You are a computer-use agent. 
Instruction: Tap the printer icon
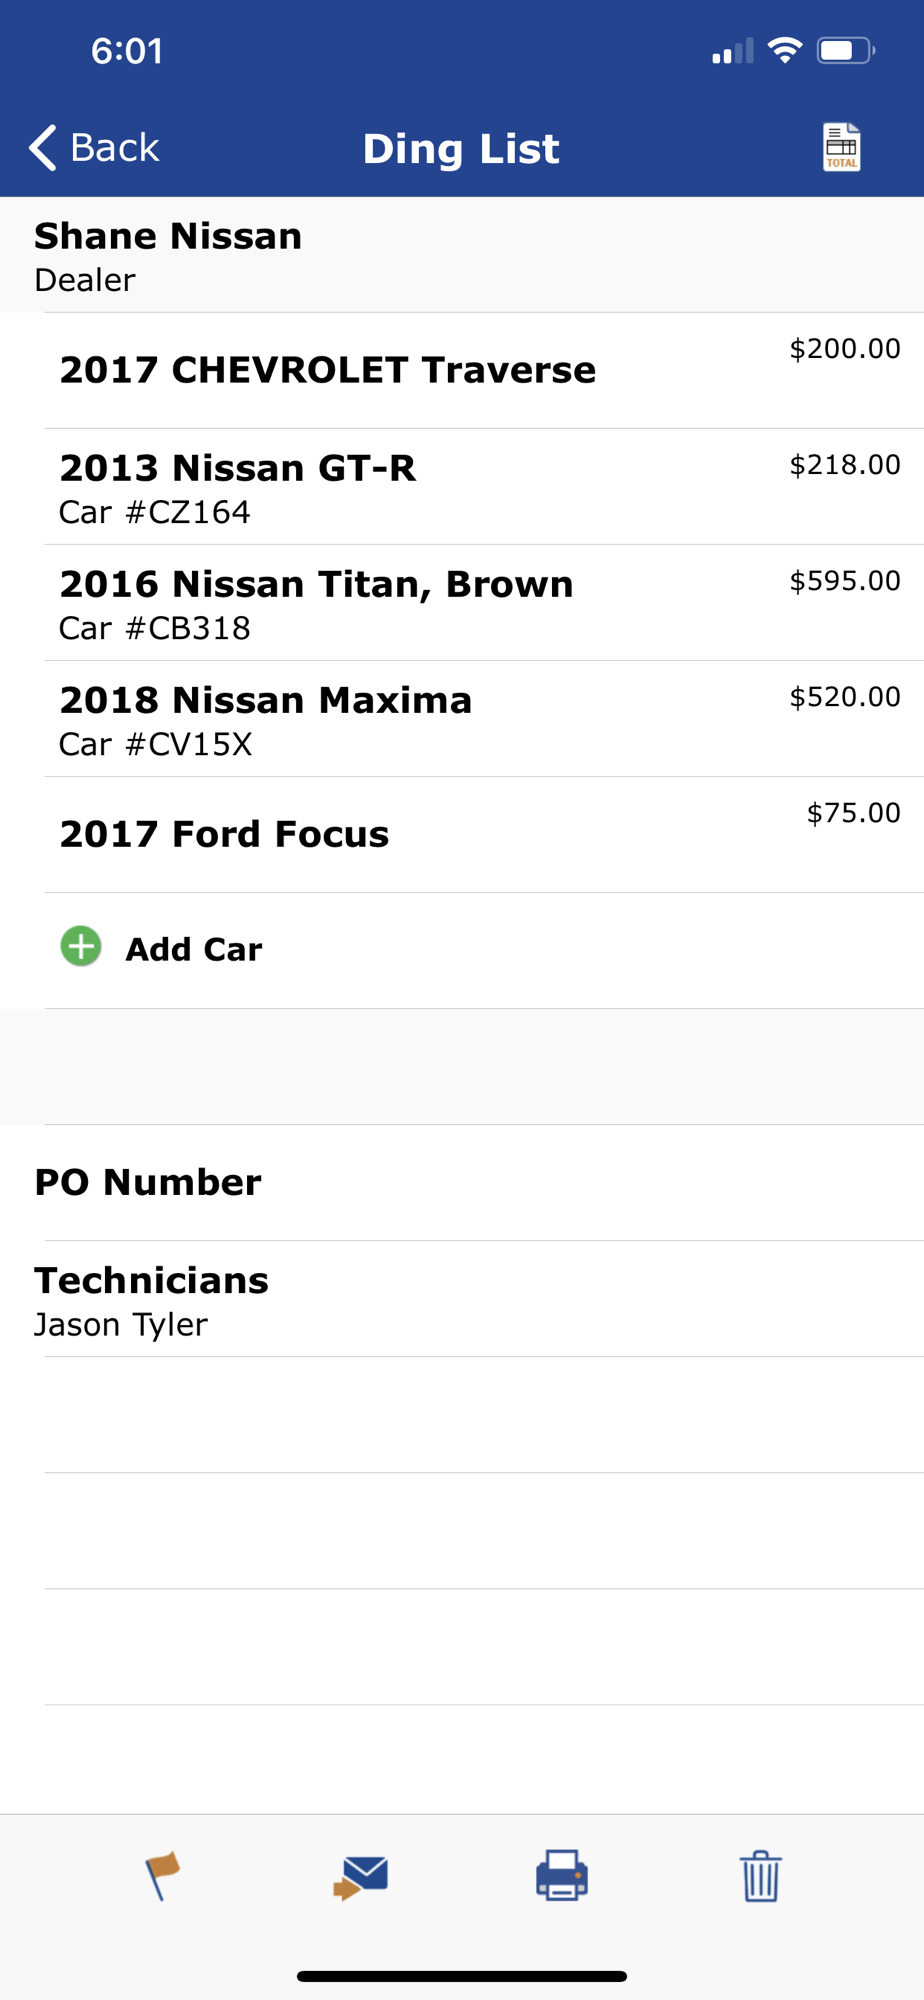coord(561,1875)
